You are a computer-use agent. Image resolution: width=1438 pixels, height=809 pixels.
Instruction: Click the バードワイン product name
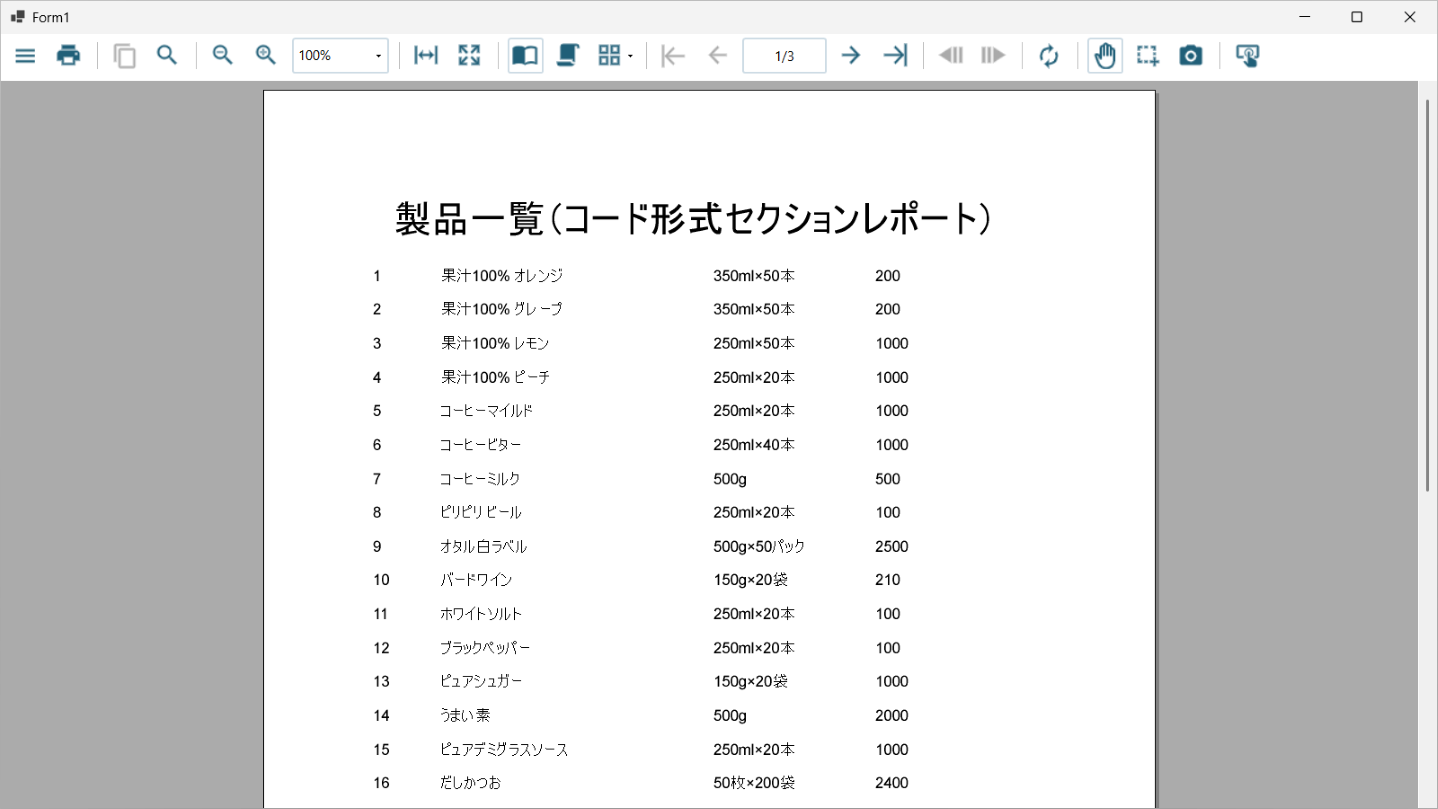(x=476, y=580)
